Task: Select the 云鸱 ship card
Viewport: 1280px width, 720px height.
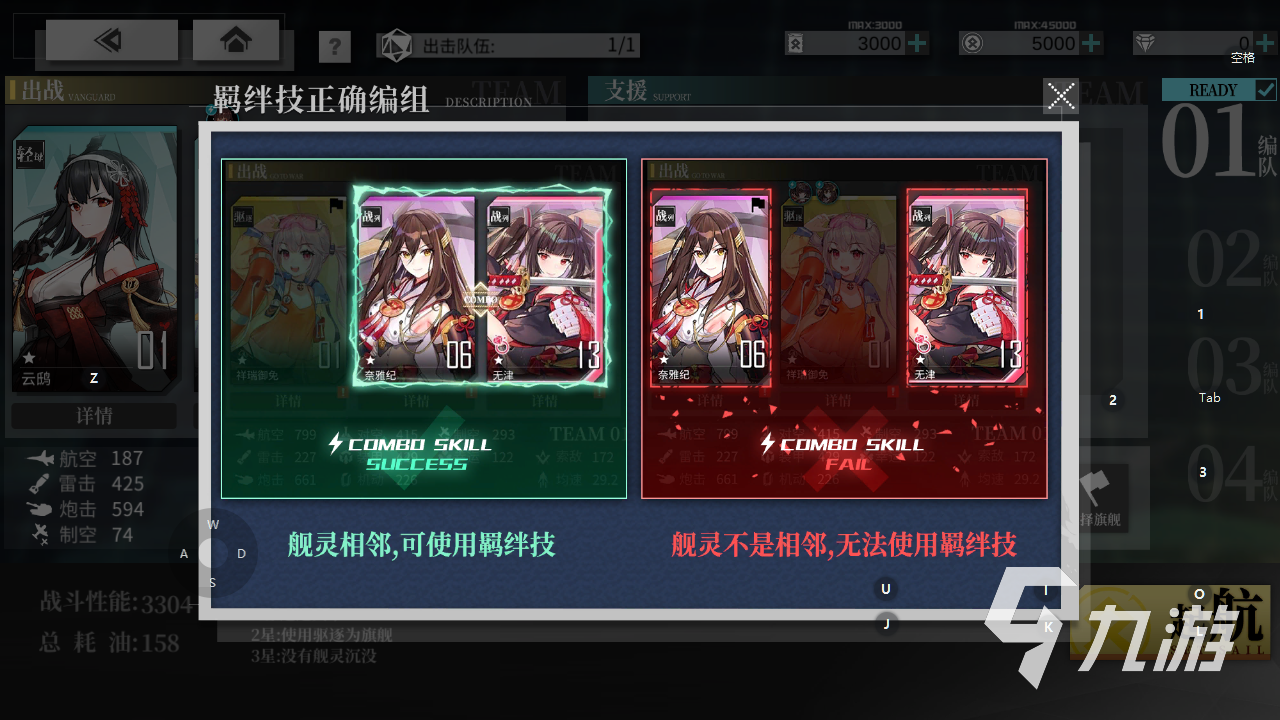Action: (x=95, y=260)
